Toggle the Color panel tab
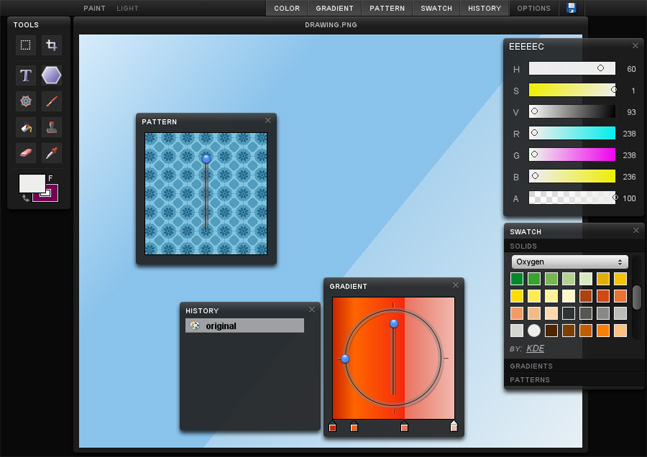647x457 pixels. pos(287,8)
